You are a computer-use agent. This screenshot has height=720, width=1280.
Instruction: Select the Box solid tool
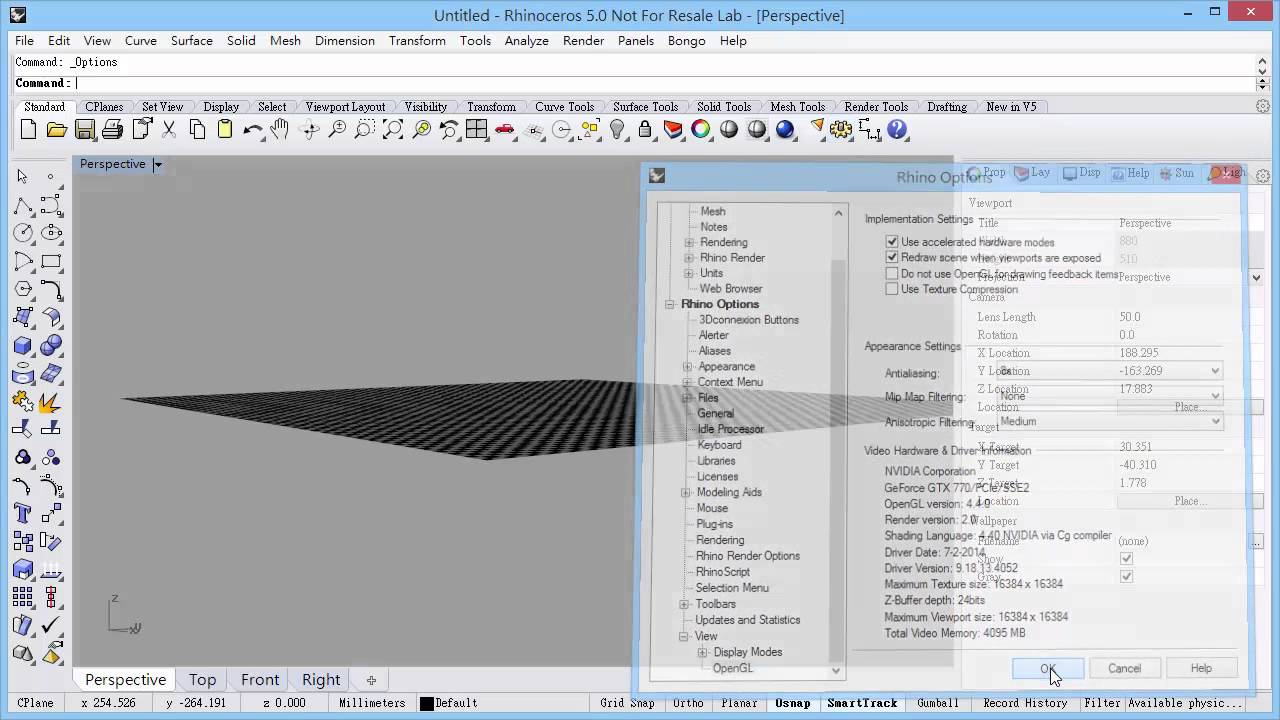[23, 345]
